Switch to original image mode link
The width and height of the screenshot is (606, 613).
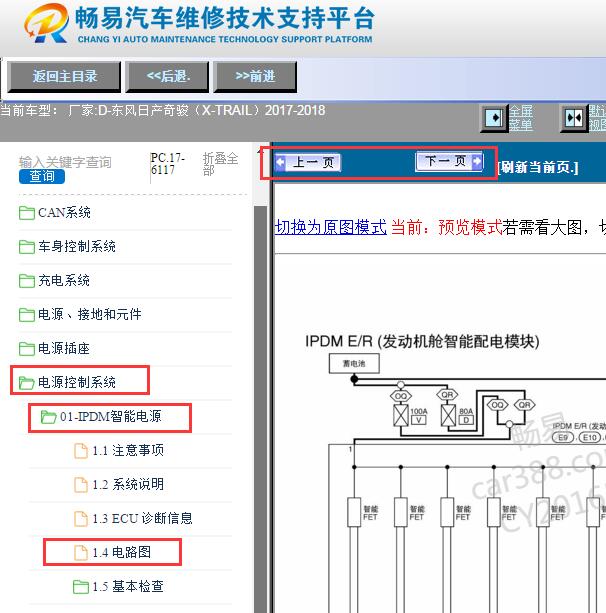coord(330,227)
